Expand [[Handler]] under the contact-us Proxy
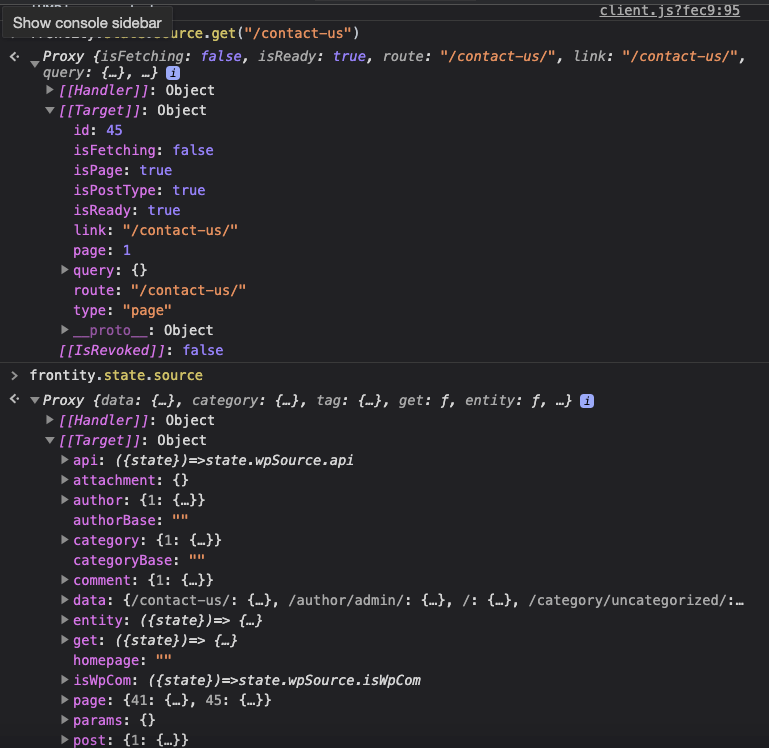This screenshot has width=769, height=748. point(51,90)
